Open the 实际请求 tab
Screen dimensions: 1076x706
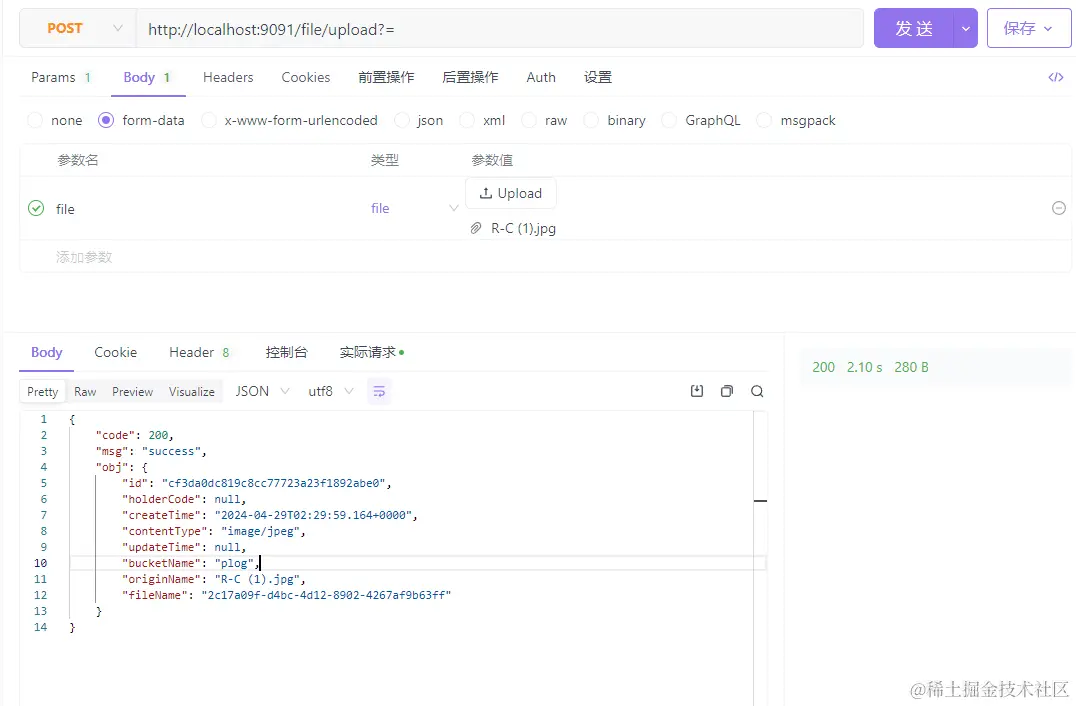tap(371, 352)
